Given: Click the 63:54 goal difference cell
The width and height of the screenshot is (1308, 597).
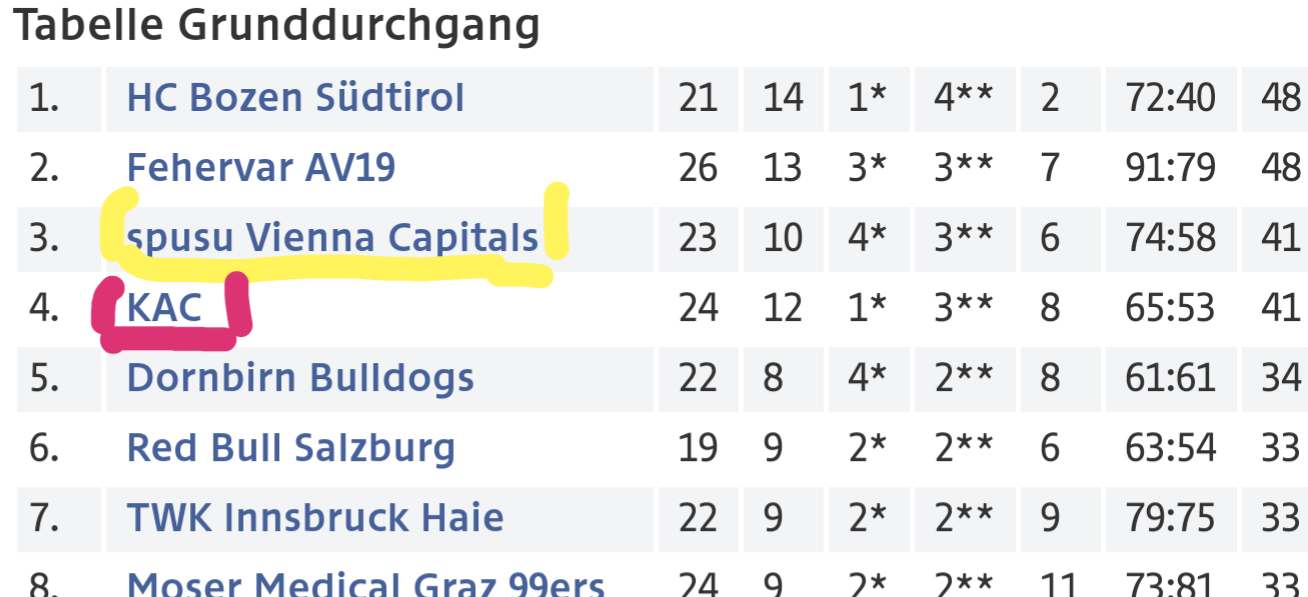Looking at the screenshot, I should pyautogui.click(x=1171, y=448).
